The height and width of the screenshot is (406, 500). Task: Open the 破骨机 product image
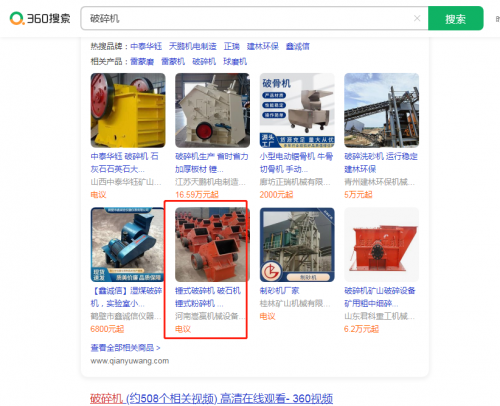297,110
